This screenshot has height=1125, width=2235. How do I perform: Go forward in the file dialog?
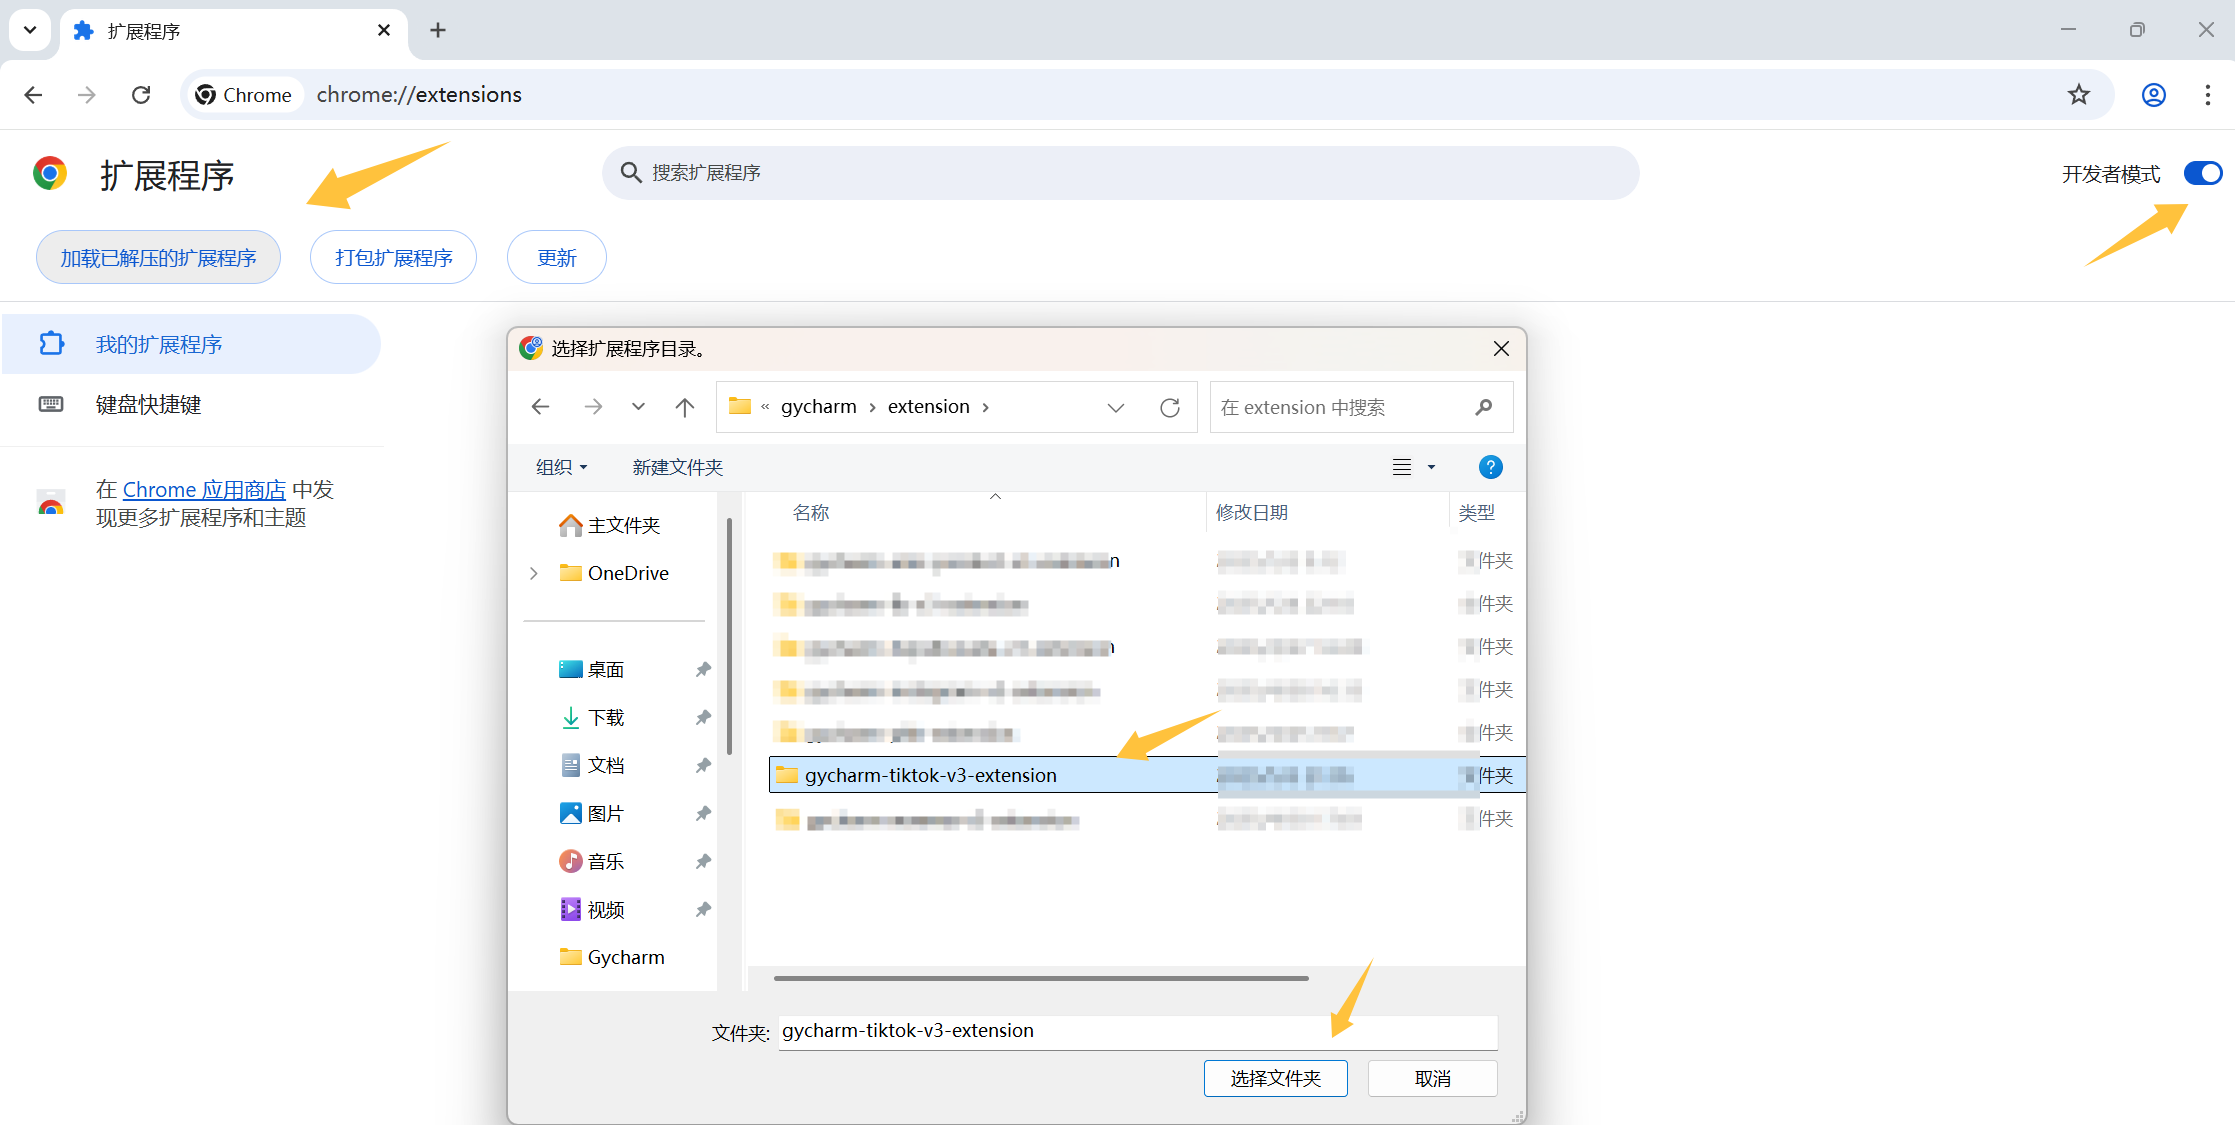[593, 407]
